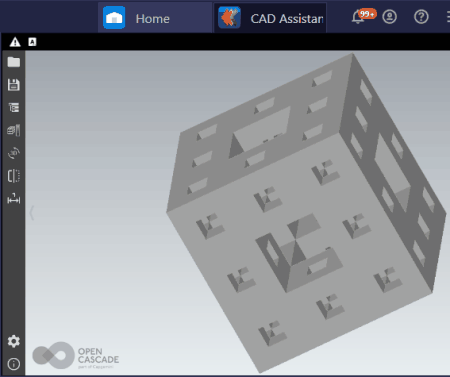Open notifications bell with 99+ badge

click(x=363, y=16)
